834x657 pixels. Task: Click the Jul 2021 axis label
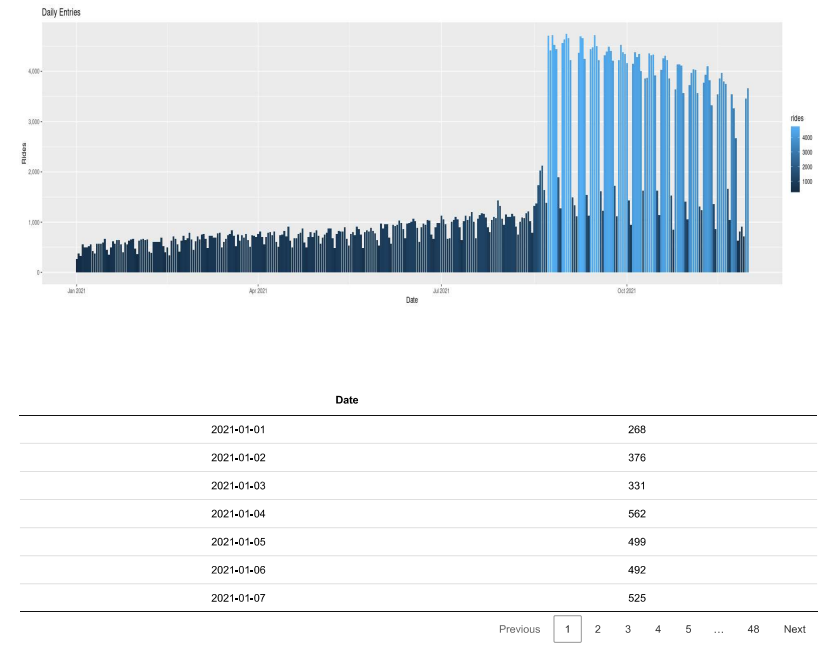click(x=441, y=291)
